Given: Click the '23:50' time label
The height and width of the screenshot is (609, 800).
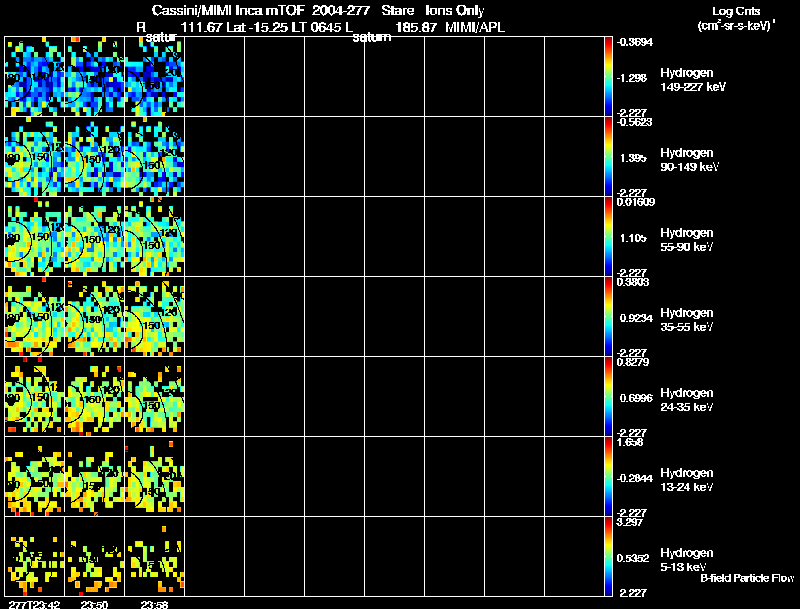Looking at the screenshot, I should tap(94, 604).
